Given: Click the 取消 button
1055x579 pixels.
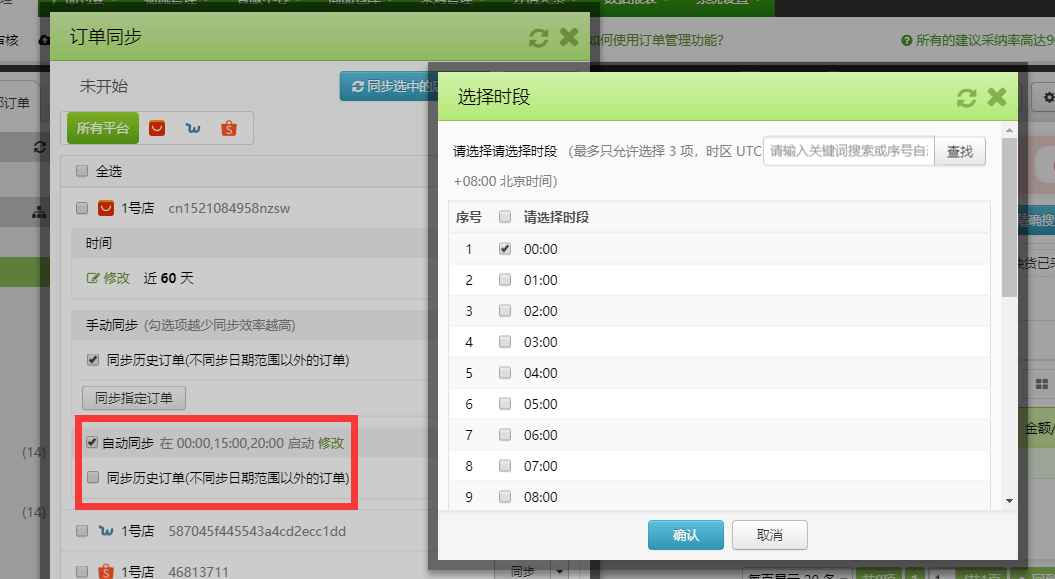Looking at the screenshot, I should [x=770, y=535].
